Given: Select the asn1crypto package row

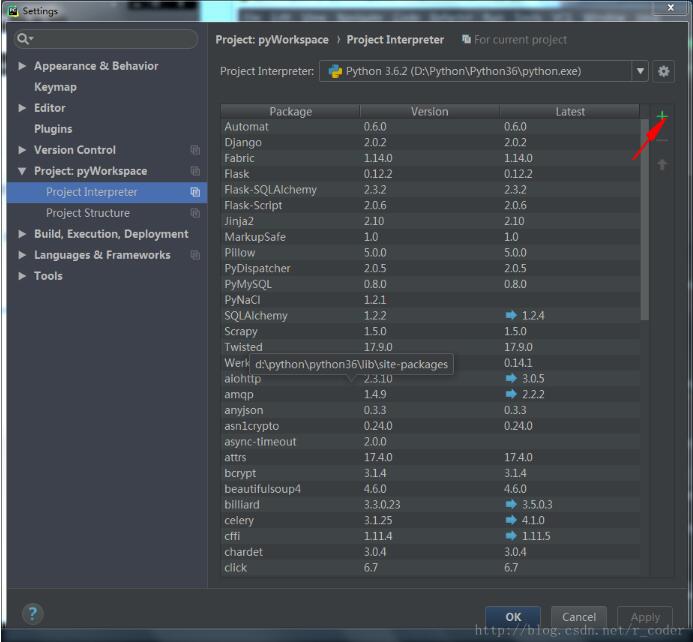Looking at the screenshot, I should (x=430, y=425).
